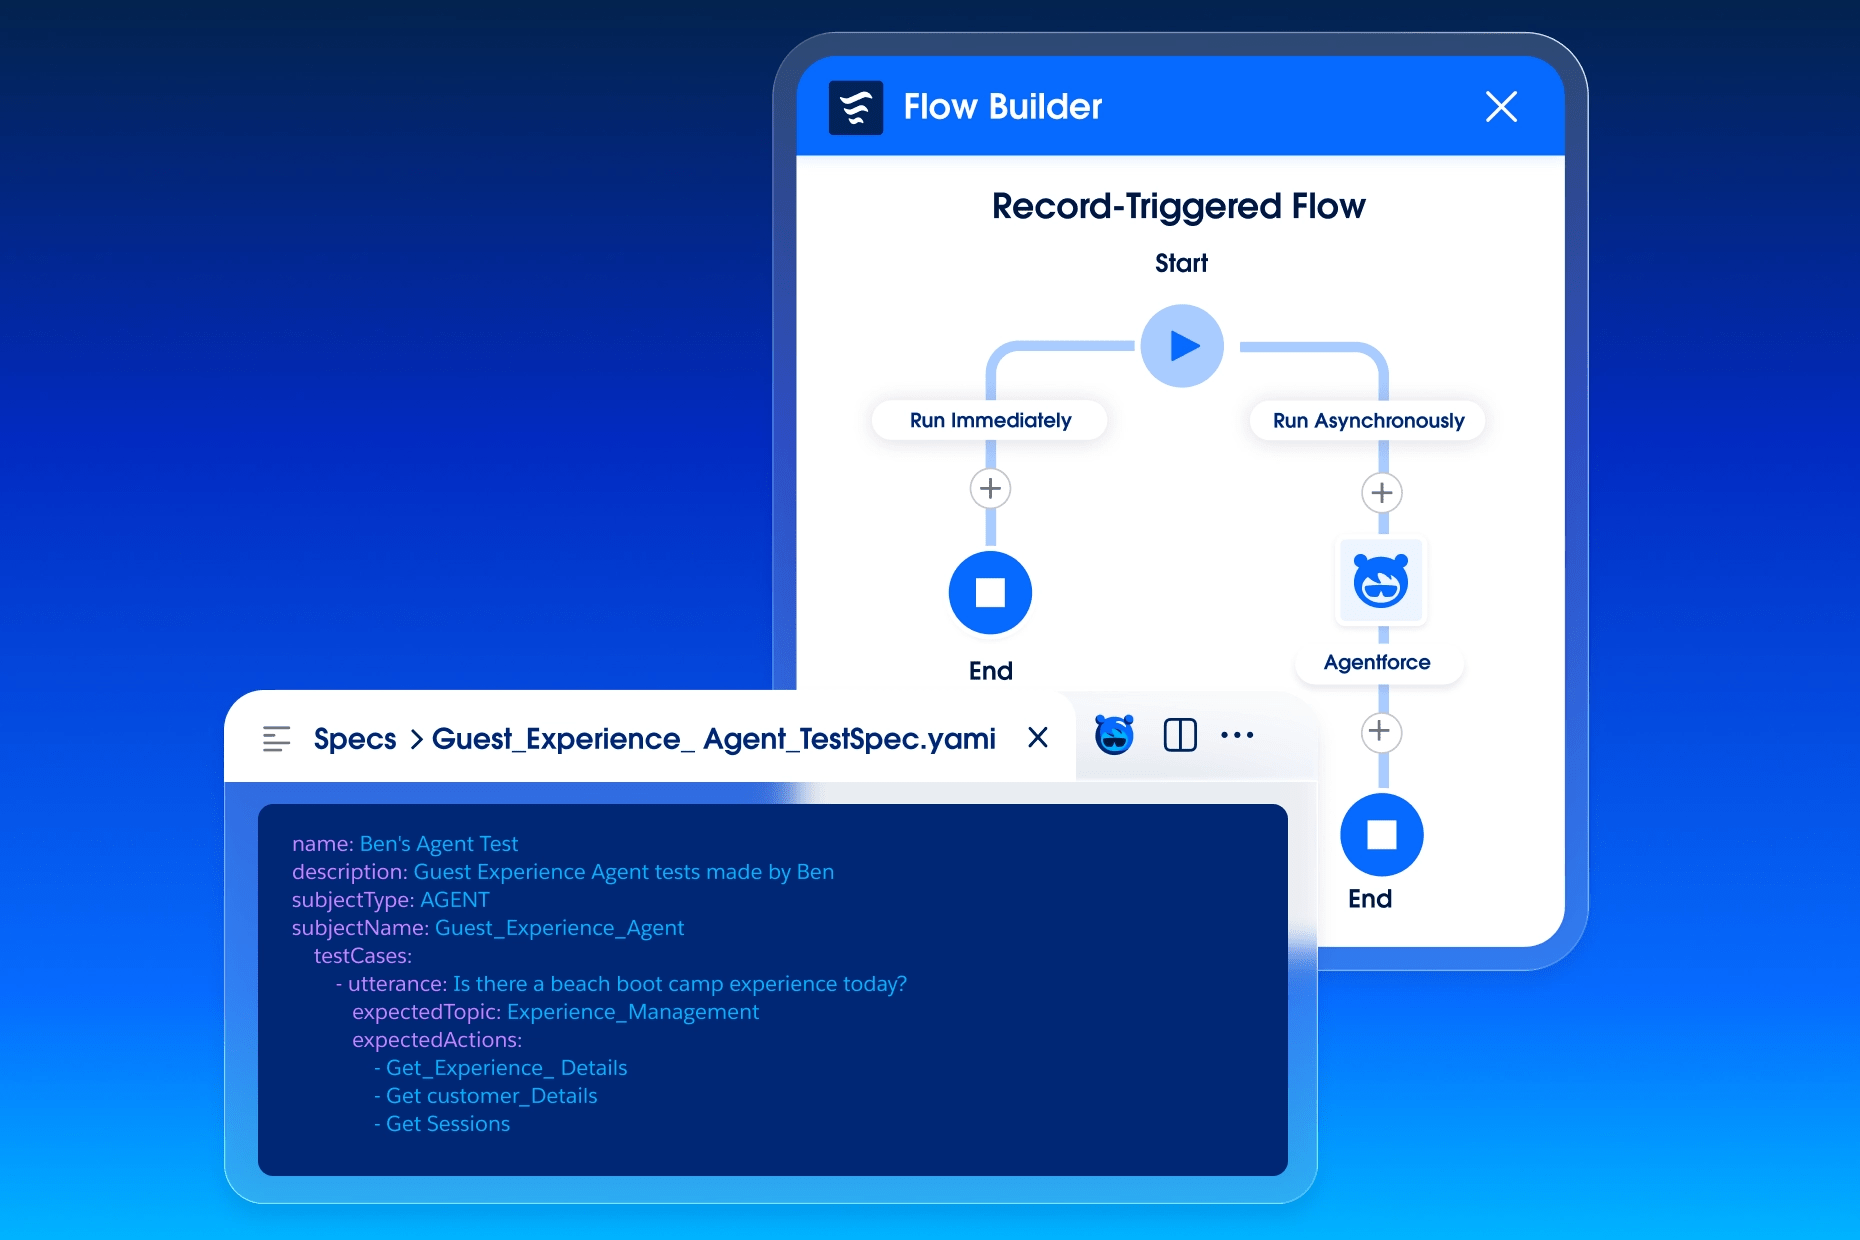Close the Flow Builder window
The width and height of the screenshot is (1860, 1240).
click(x=1501, y=106)
